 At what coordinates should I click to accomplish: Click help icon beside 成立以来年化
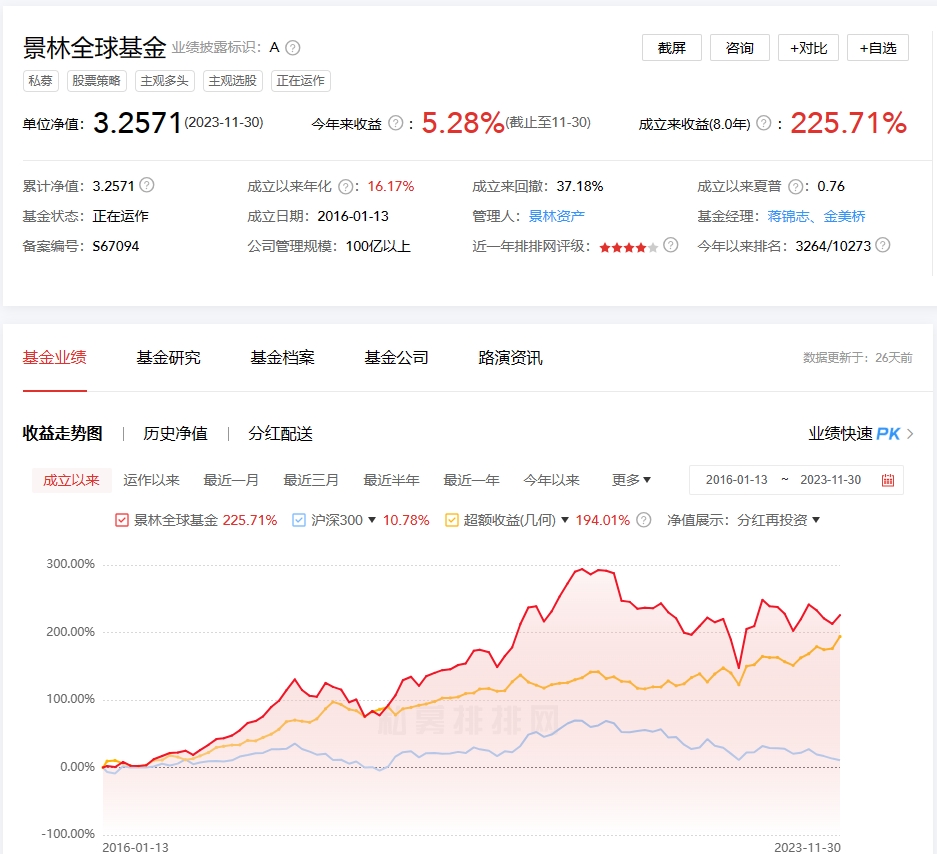(345, 187)
